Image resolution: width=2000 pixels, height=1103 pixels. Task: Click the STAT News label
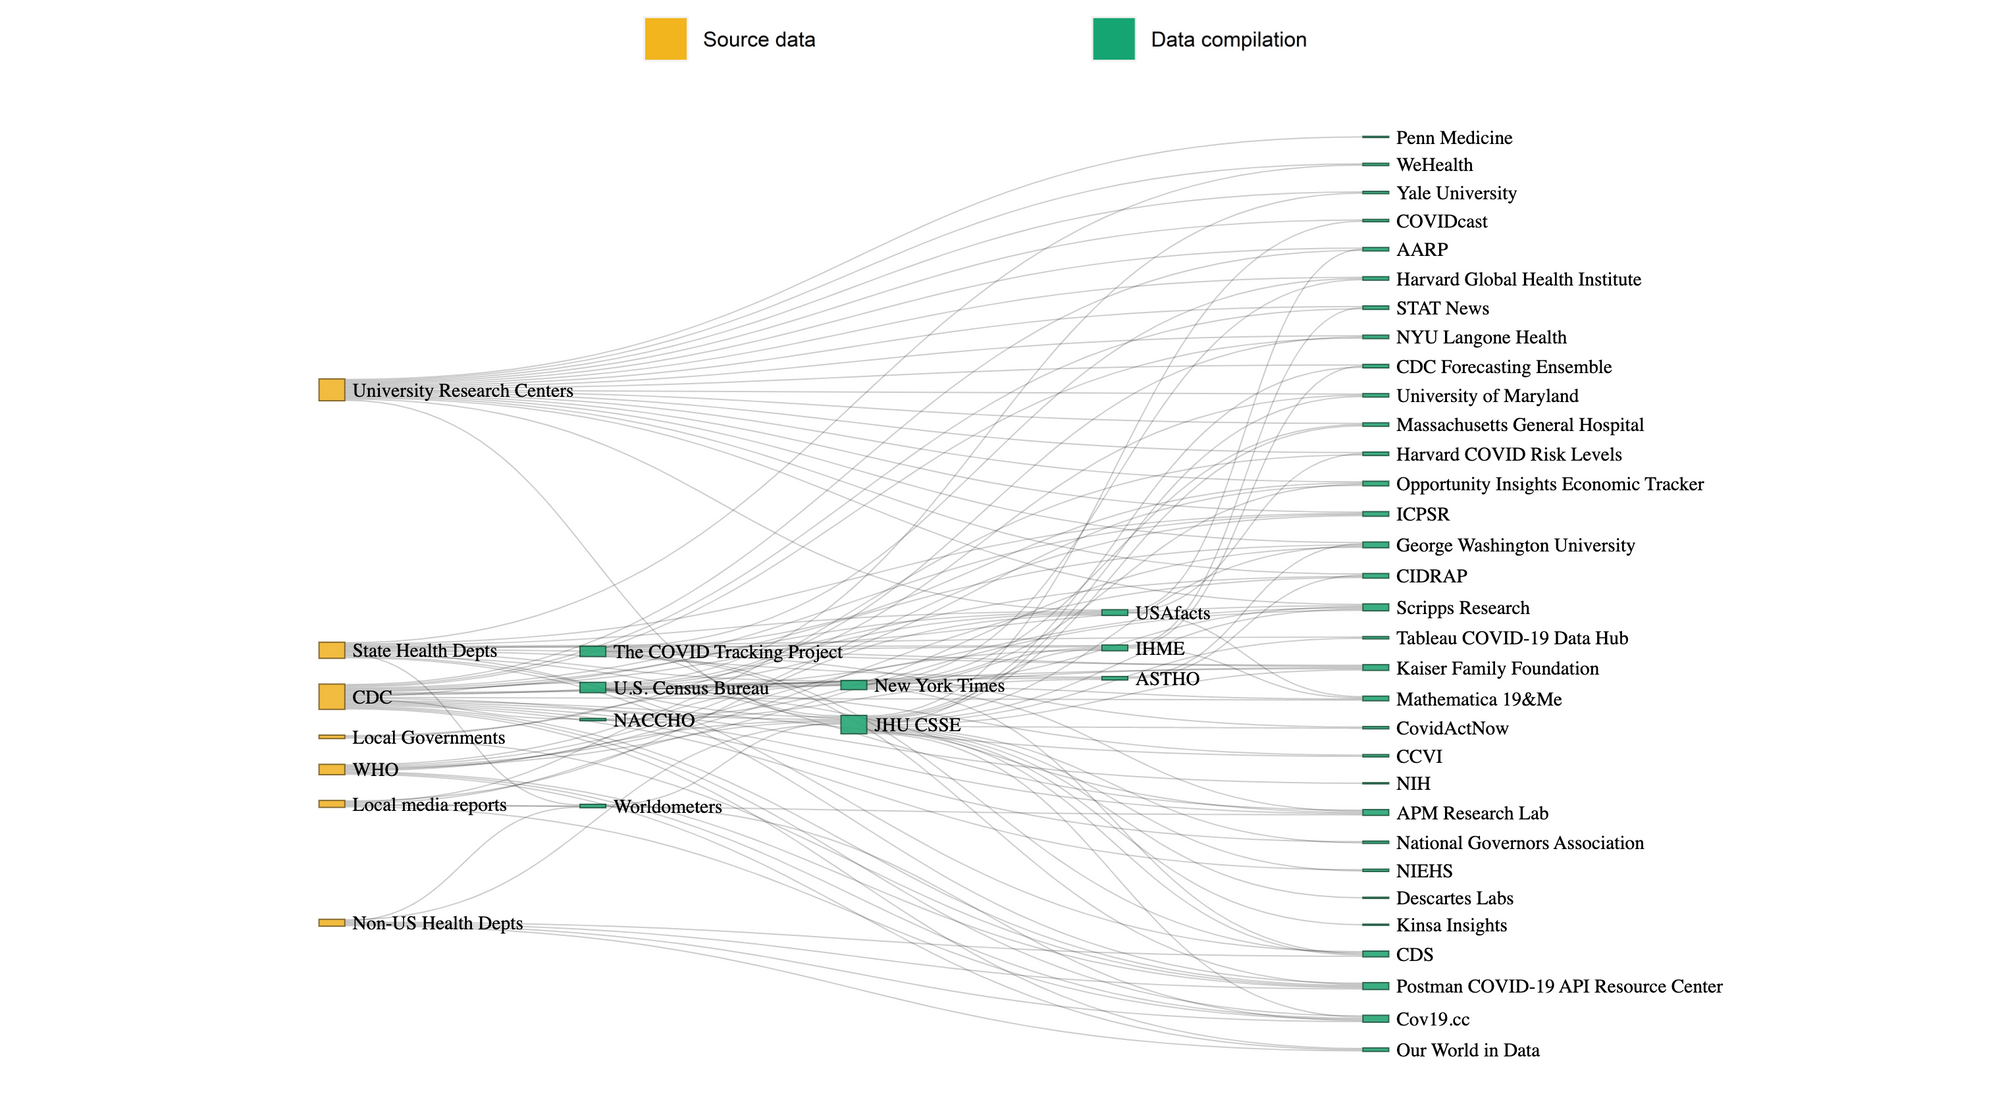1442,308
